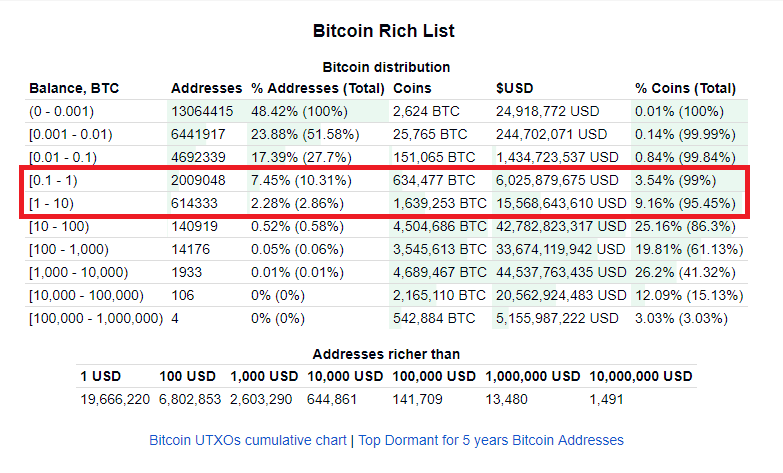The width and height of the screenshot is (783, 473).
Task: Click the 12.09% (15.13%) coins percentage cell
Action: [x=689, y=295]
